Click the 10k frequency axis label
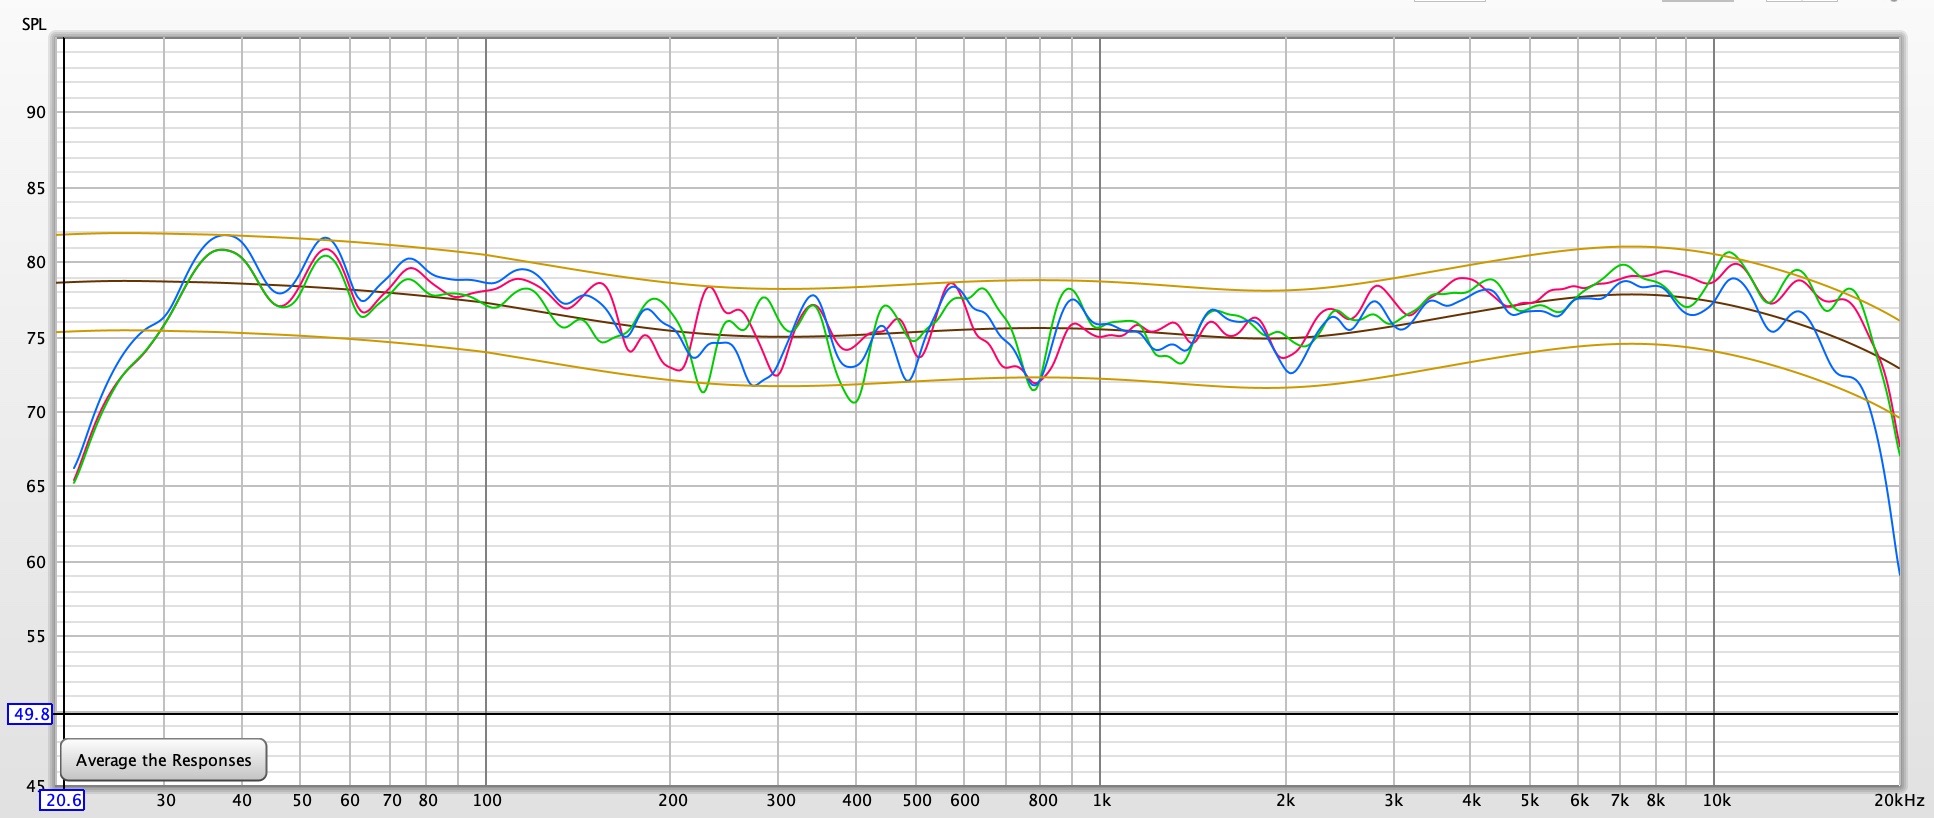1934x818 pixels. tap(1717, 800)
